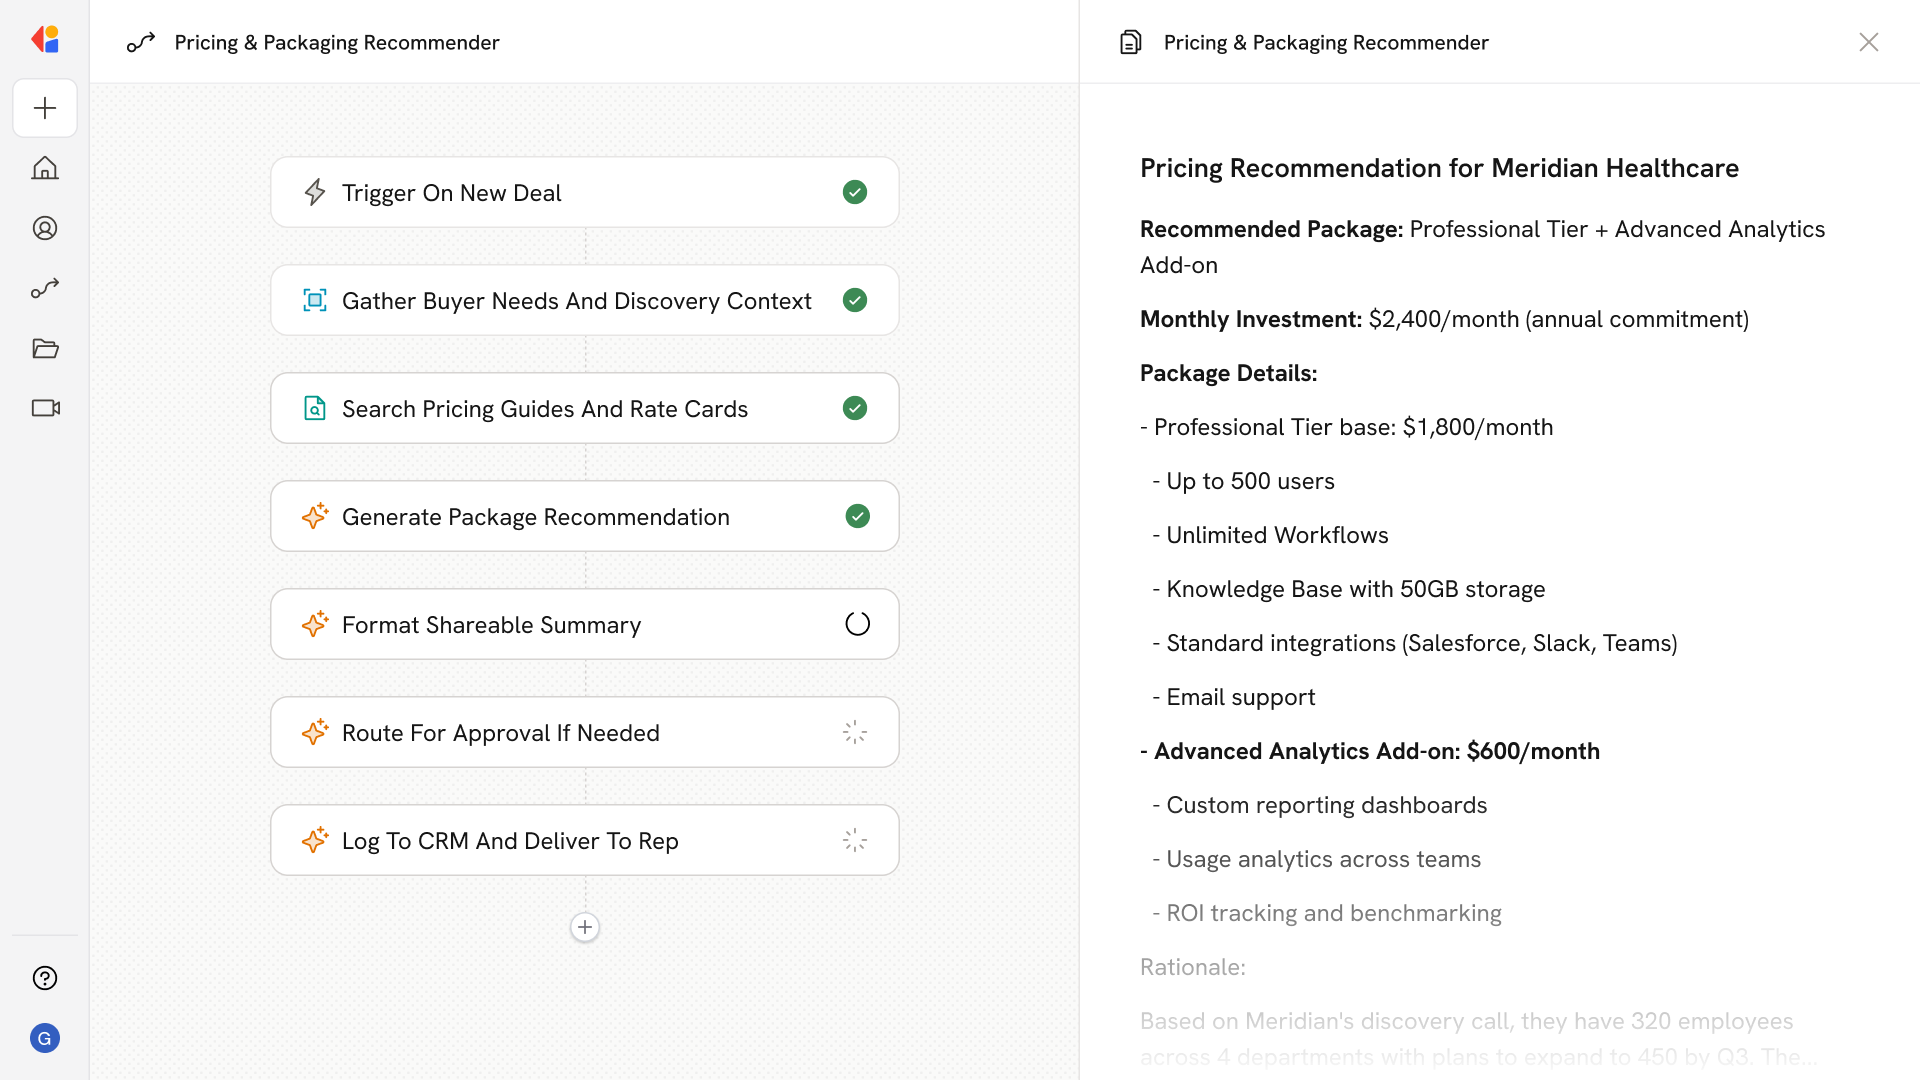
Task: Open the home icon in sidebar
Action: tap(45, 168)
